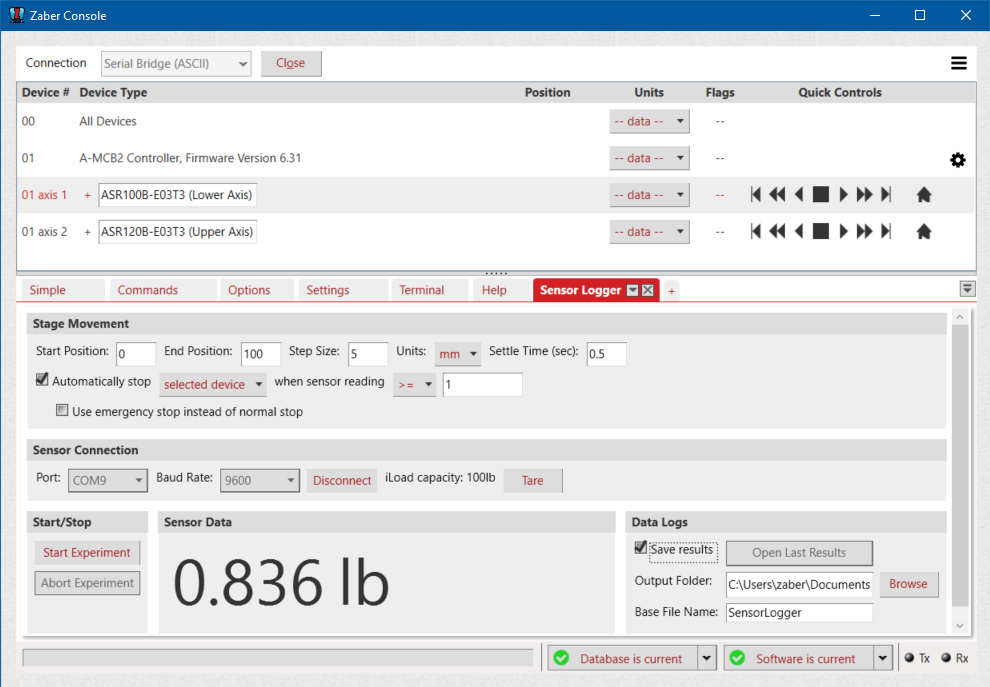This screenshot has width=990, height=687.
Task: Expand axis 2 plus sign
Action: point(87,232)
